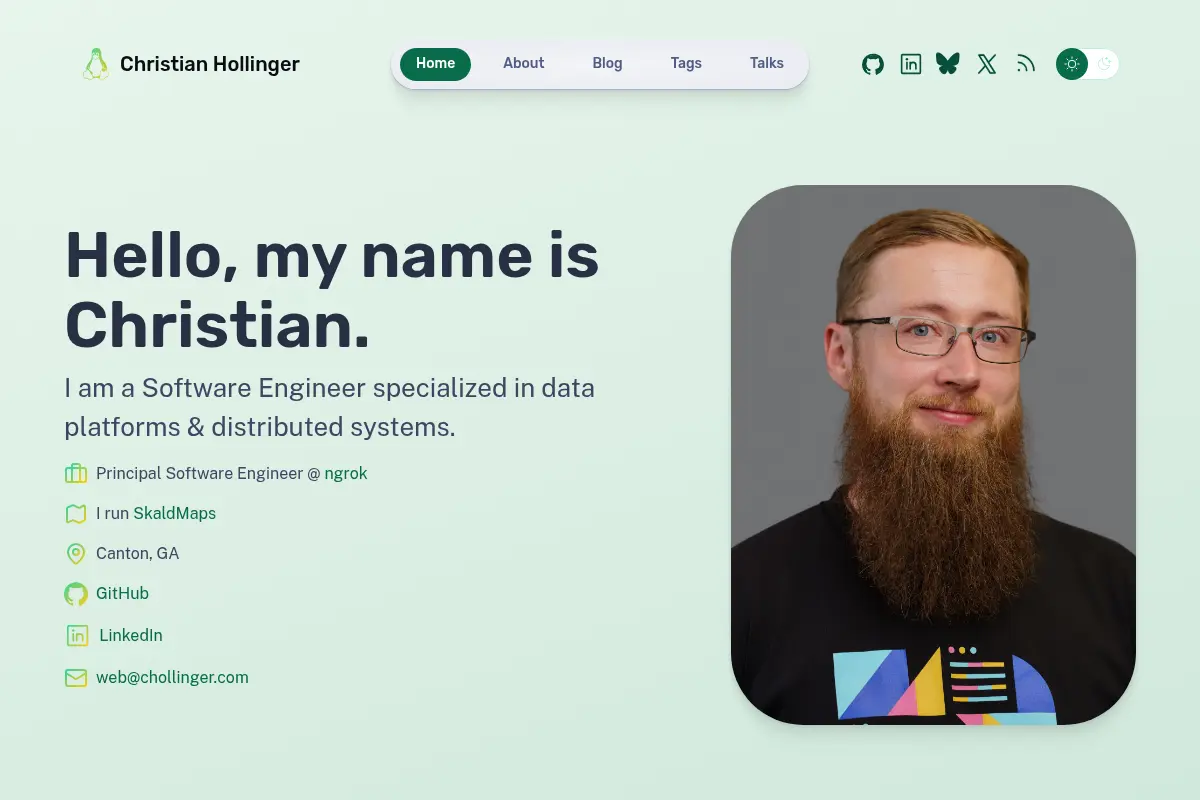This screenshot has height=800, width=1200.
Task: Open the Blog section
Action: coord(607,63)
